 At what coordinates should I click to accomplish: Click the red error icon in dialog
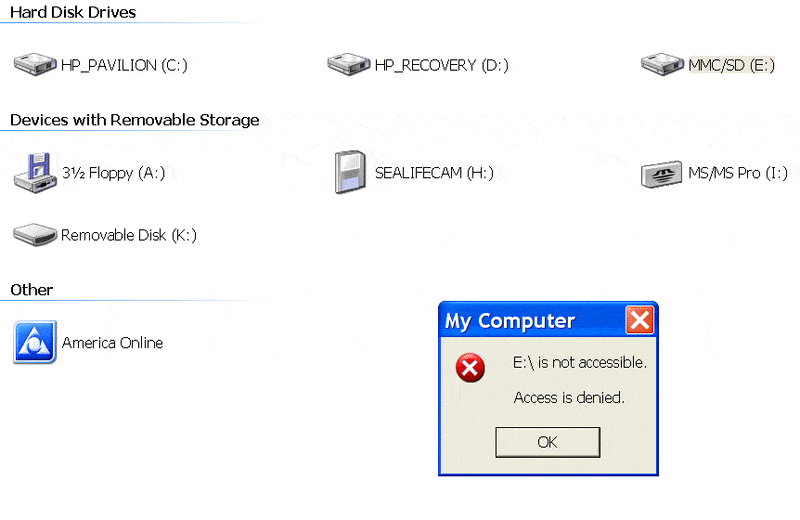[470, 368]
